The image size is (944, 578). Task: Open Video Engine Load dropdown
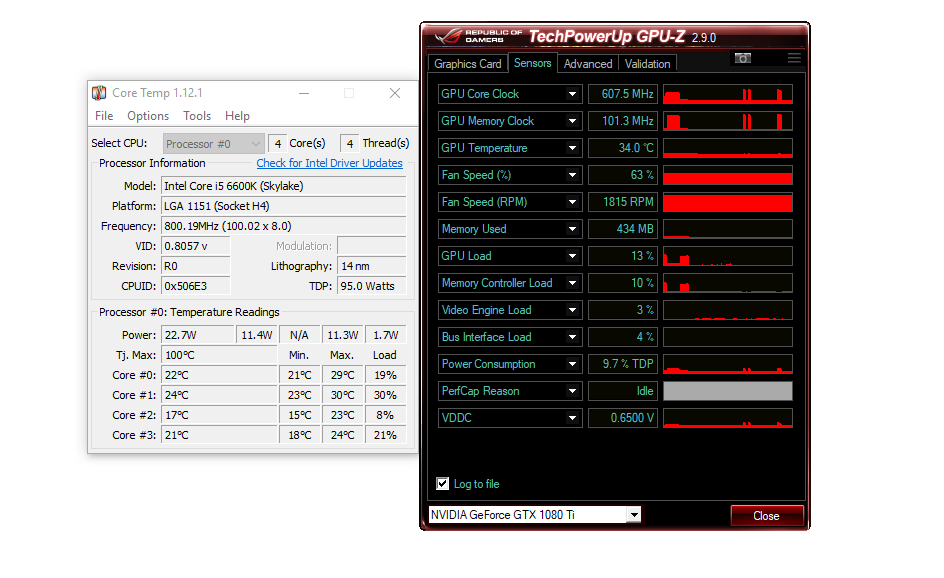point(572,310)
